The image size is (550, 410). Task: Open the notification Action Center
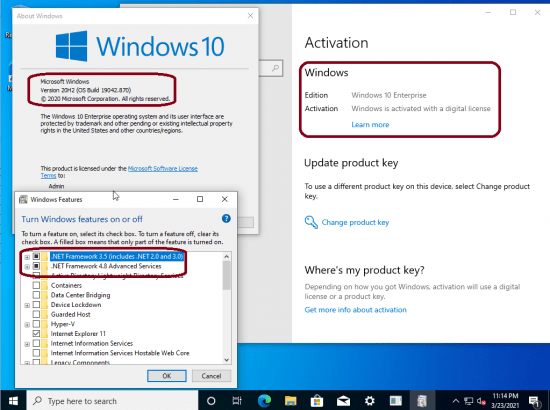point(534,401)
